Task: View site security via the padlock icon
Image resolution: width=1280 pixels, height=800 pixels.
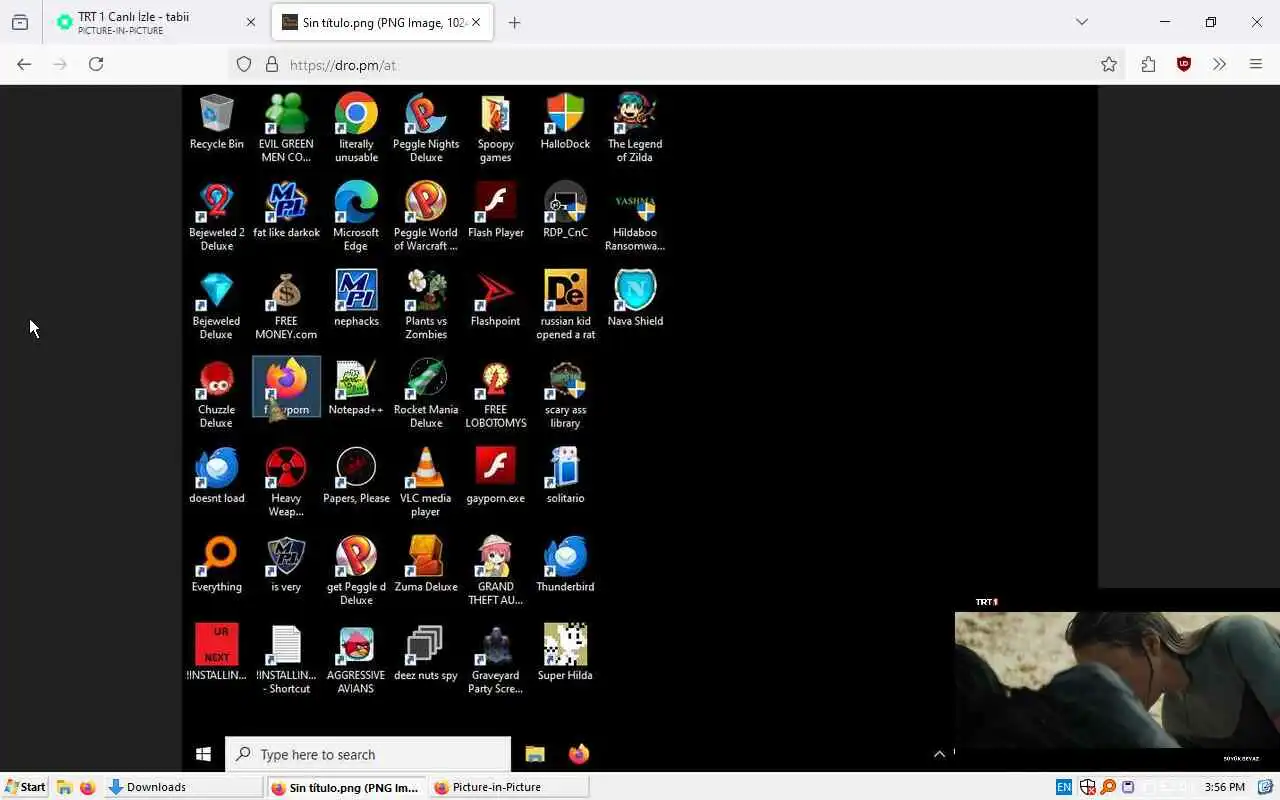Action: click(x=271, y=64)
